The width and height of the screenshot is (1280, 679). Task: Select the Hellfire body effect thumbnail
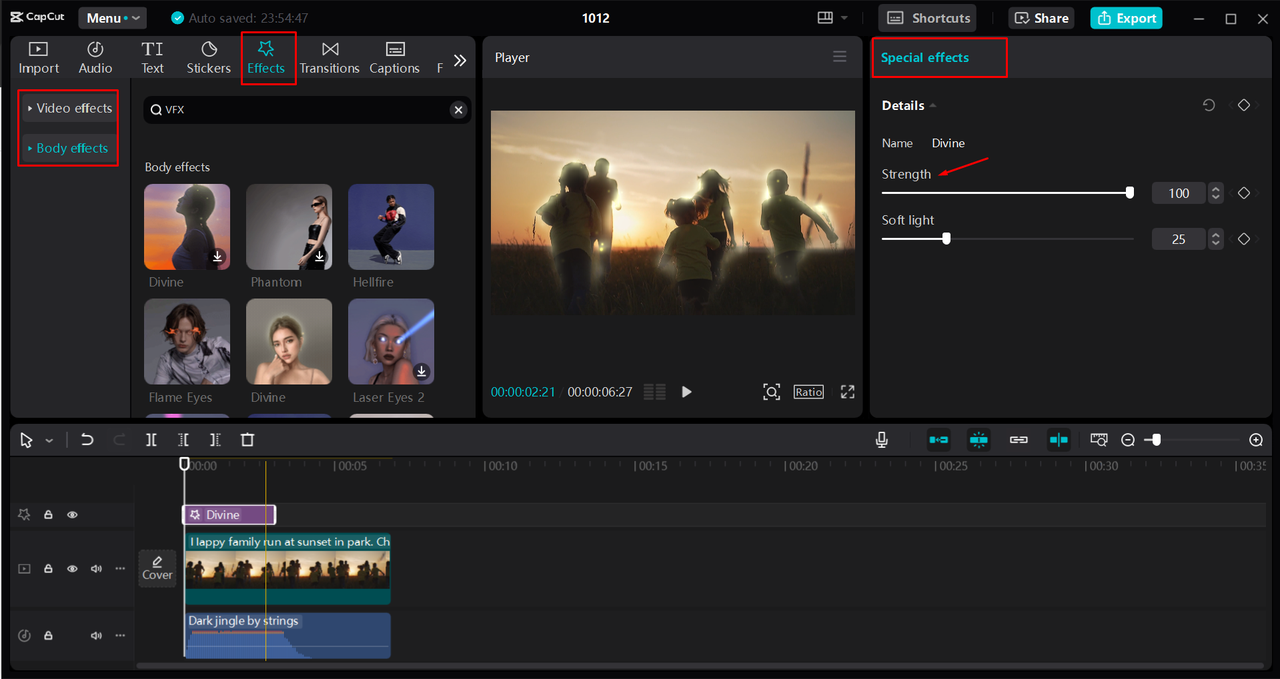point(391,227)
